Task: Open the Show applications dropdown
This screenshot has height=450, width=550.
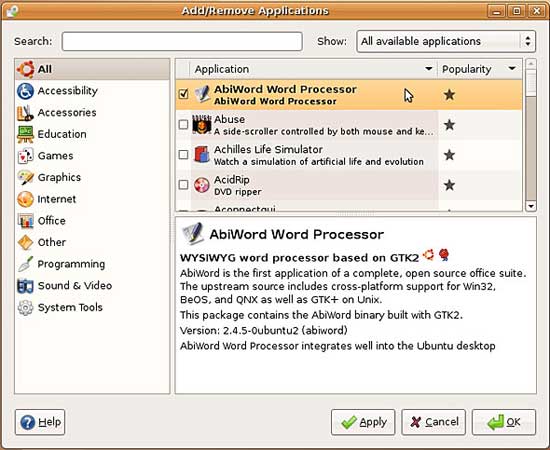Action: click(x=446, y=41)
